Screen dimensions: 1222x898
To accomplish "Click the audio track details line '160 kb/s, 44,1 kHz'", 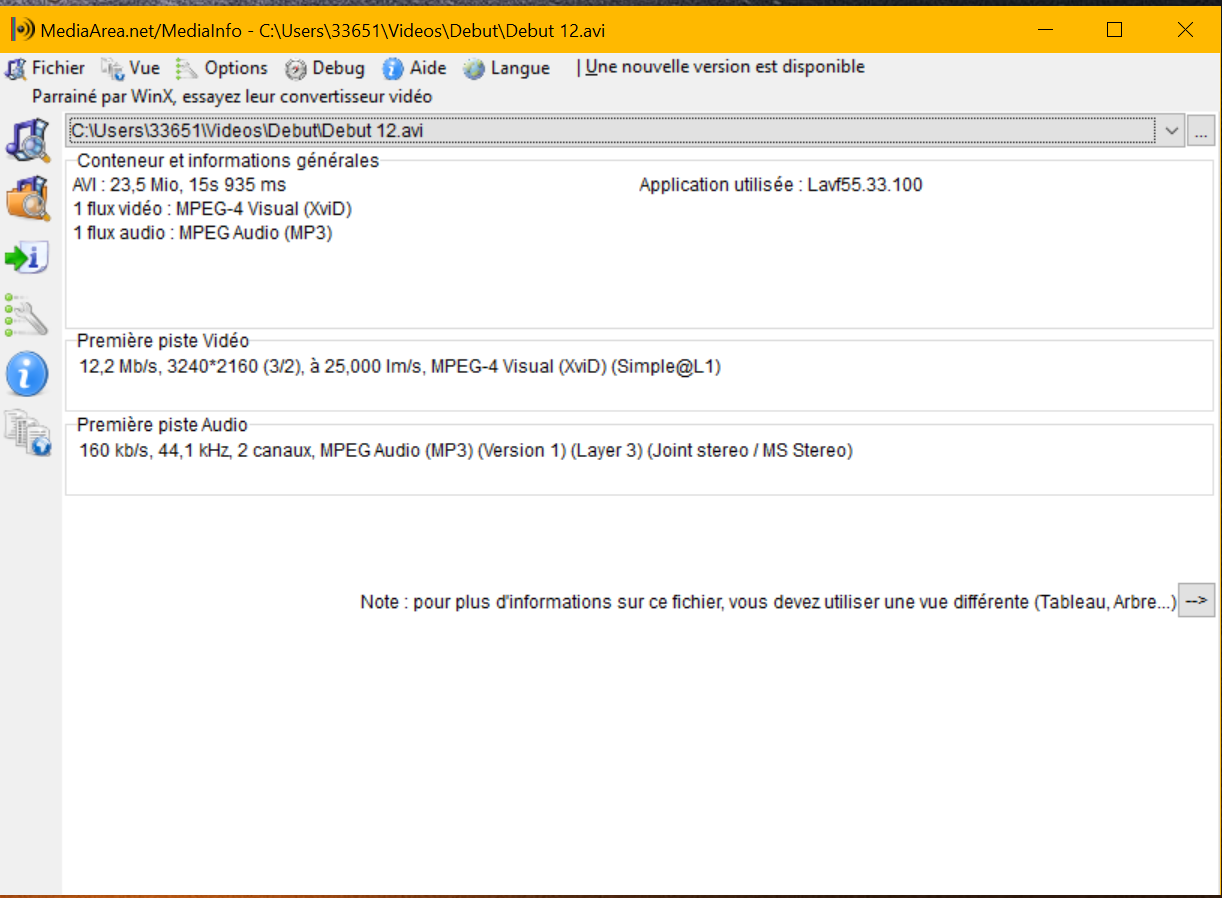I will coord(466,451).
